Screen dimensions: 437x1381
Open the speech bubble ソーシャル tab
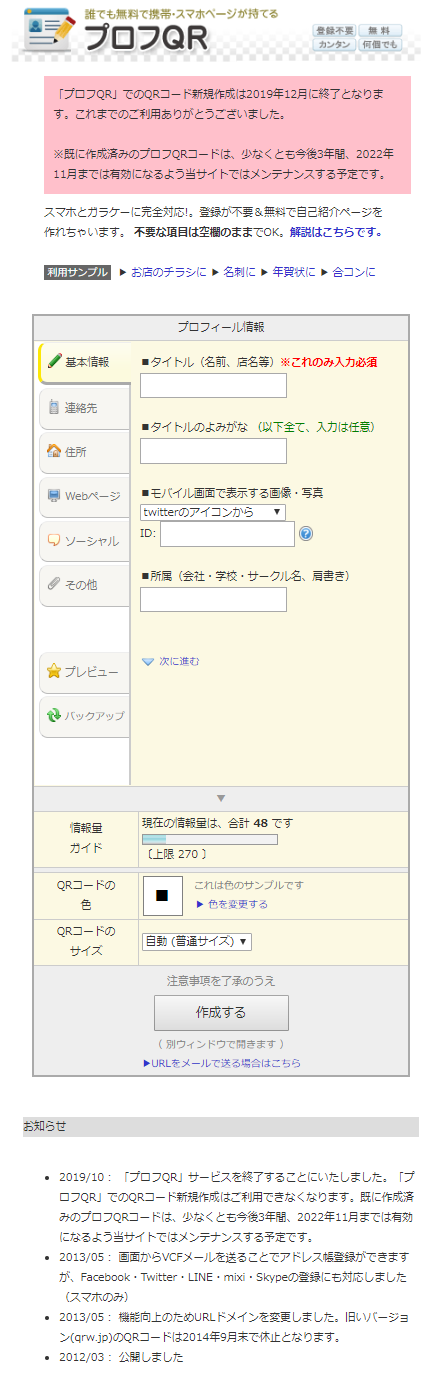(x=85, y=540)
